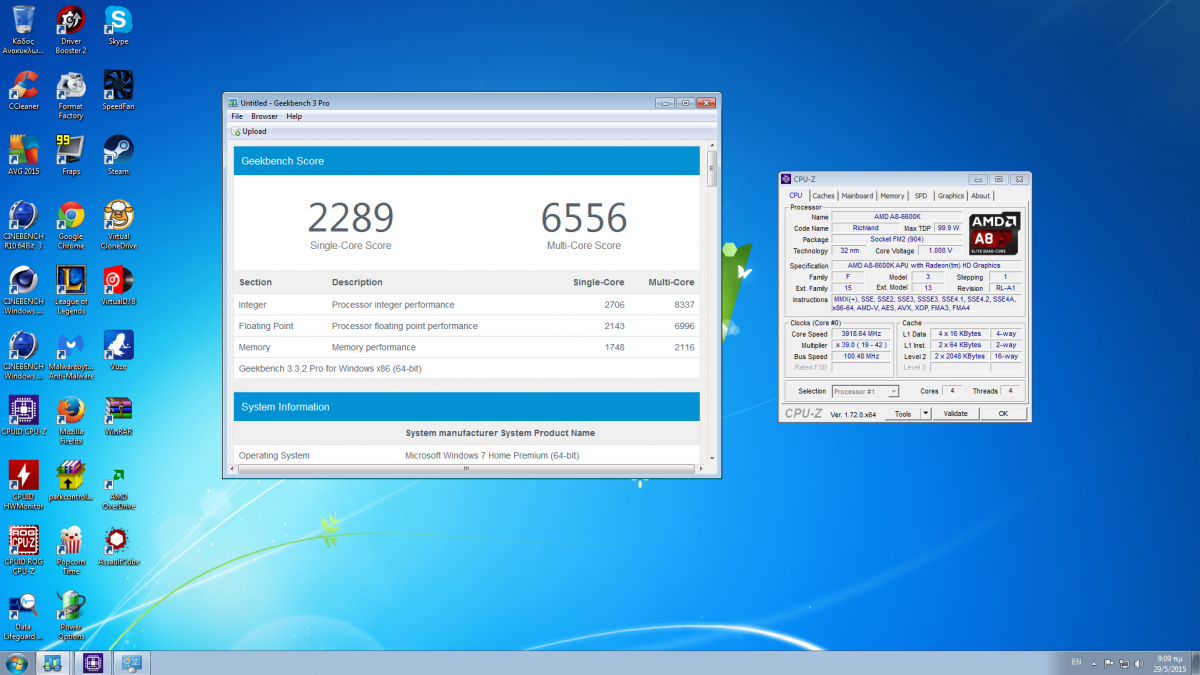The image size is (1200, 675).
Task: Show hidden system tray icons
Action: [1095, 663]
